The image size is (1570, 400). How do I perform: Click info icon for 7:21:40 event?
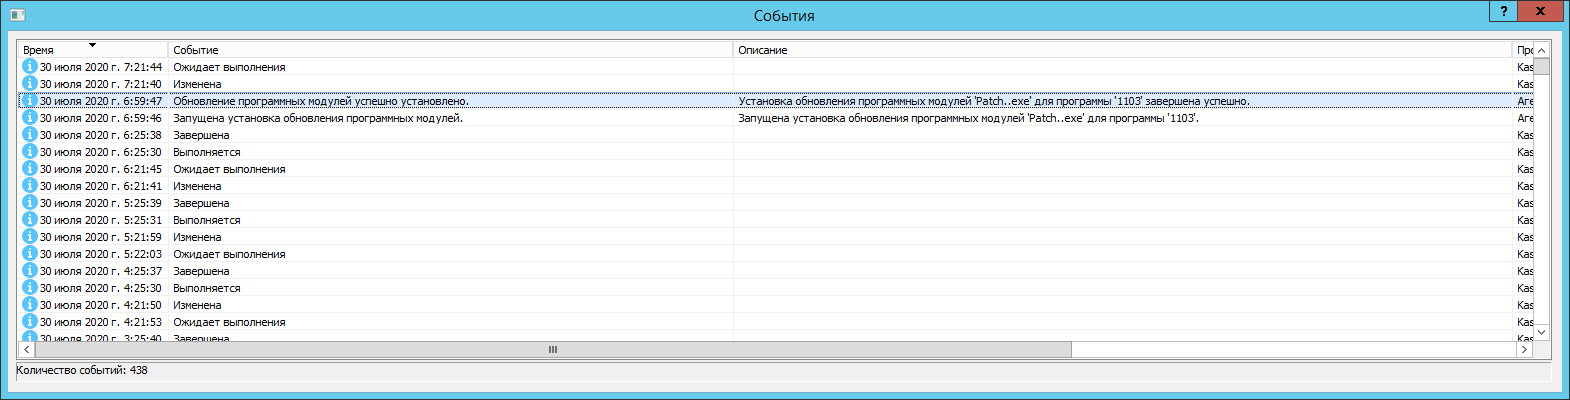point(30,83)
